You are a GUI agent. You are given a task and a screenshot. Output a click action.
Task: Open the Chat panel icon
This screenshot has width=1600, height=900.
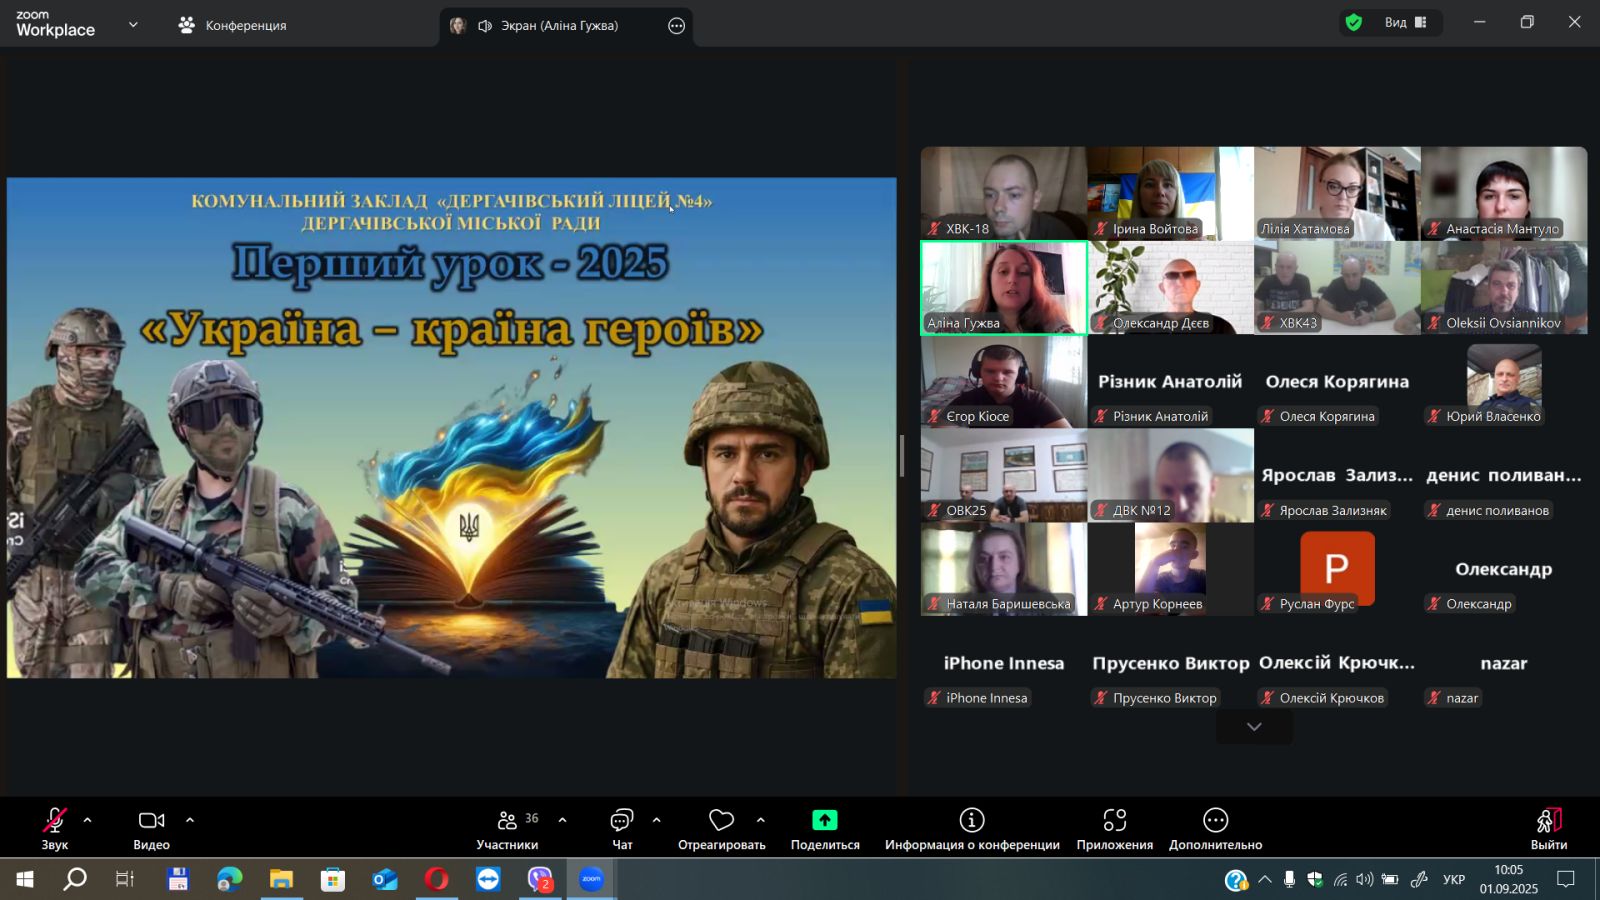[x=622, y=821]
